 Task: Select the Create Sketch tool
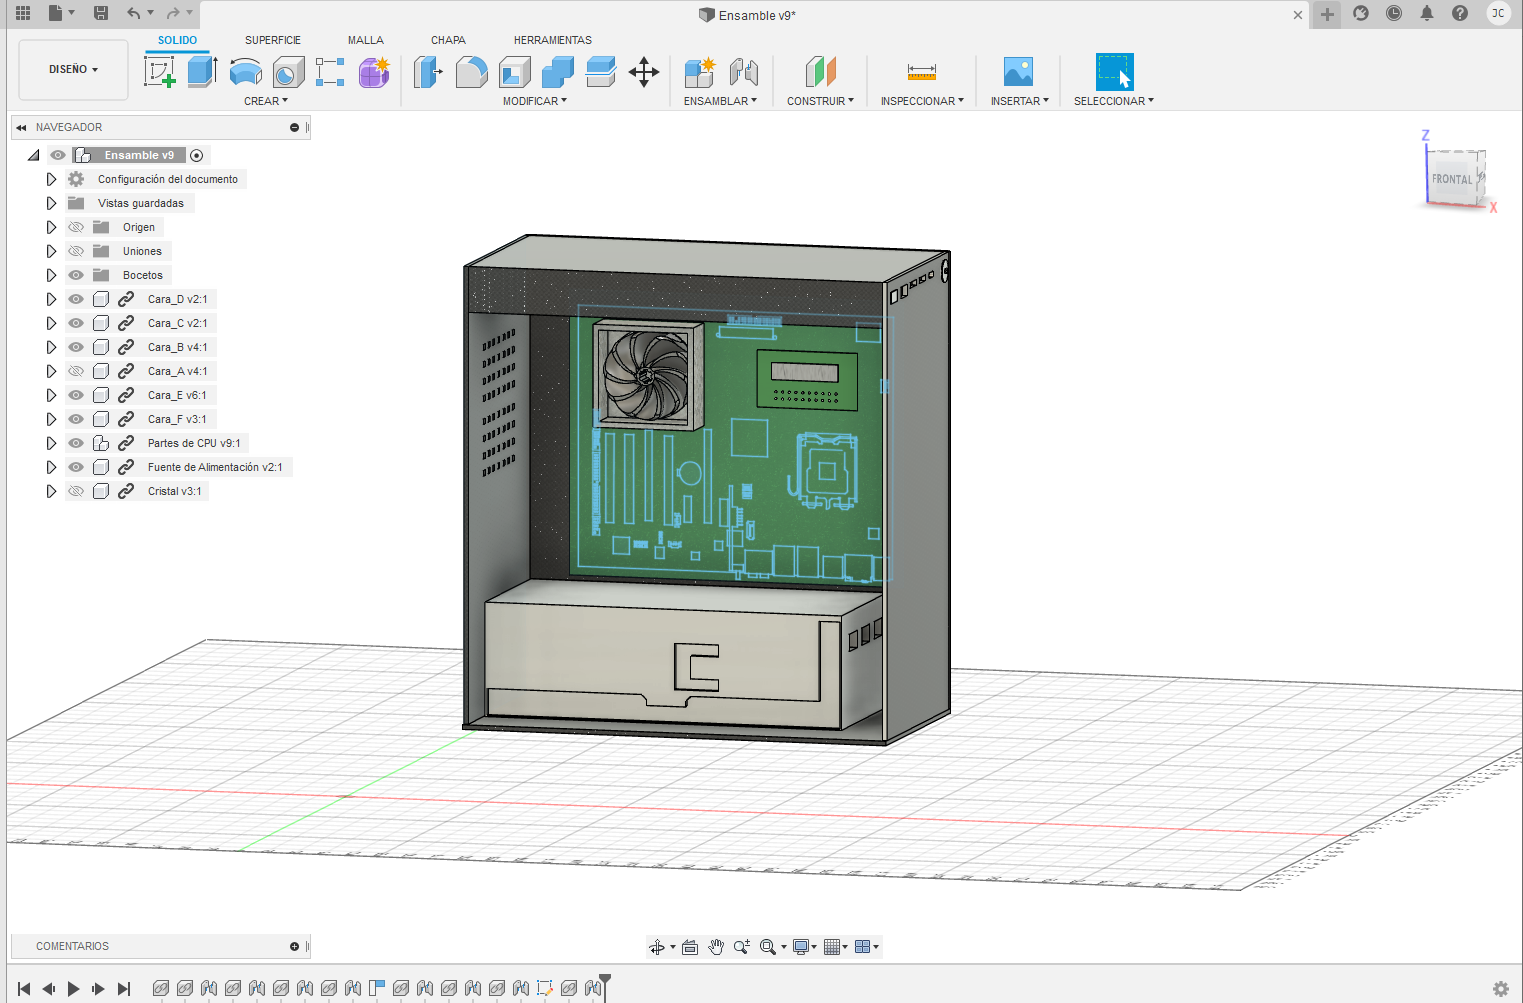pyautogui.click(x=160, y=72)
